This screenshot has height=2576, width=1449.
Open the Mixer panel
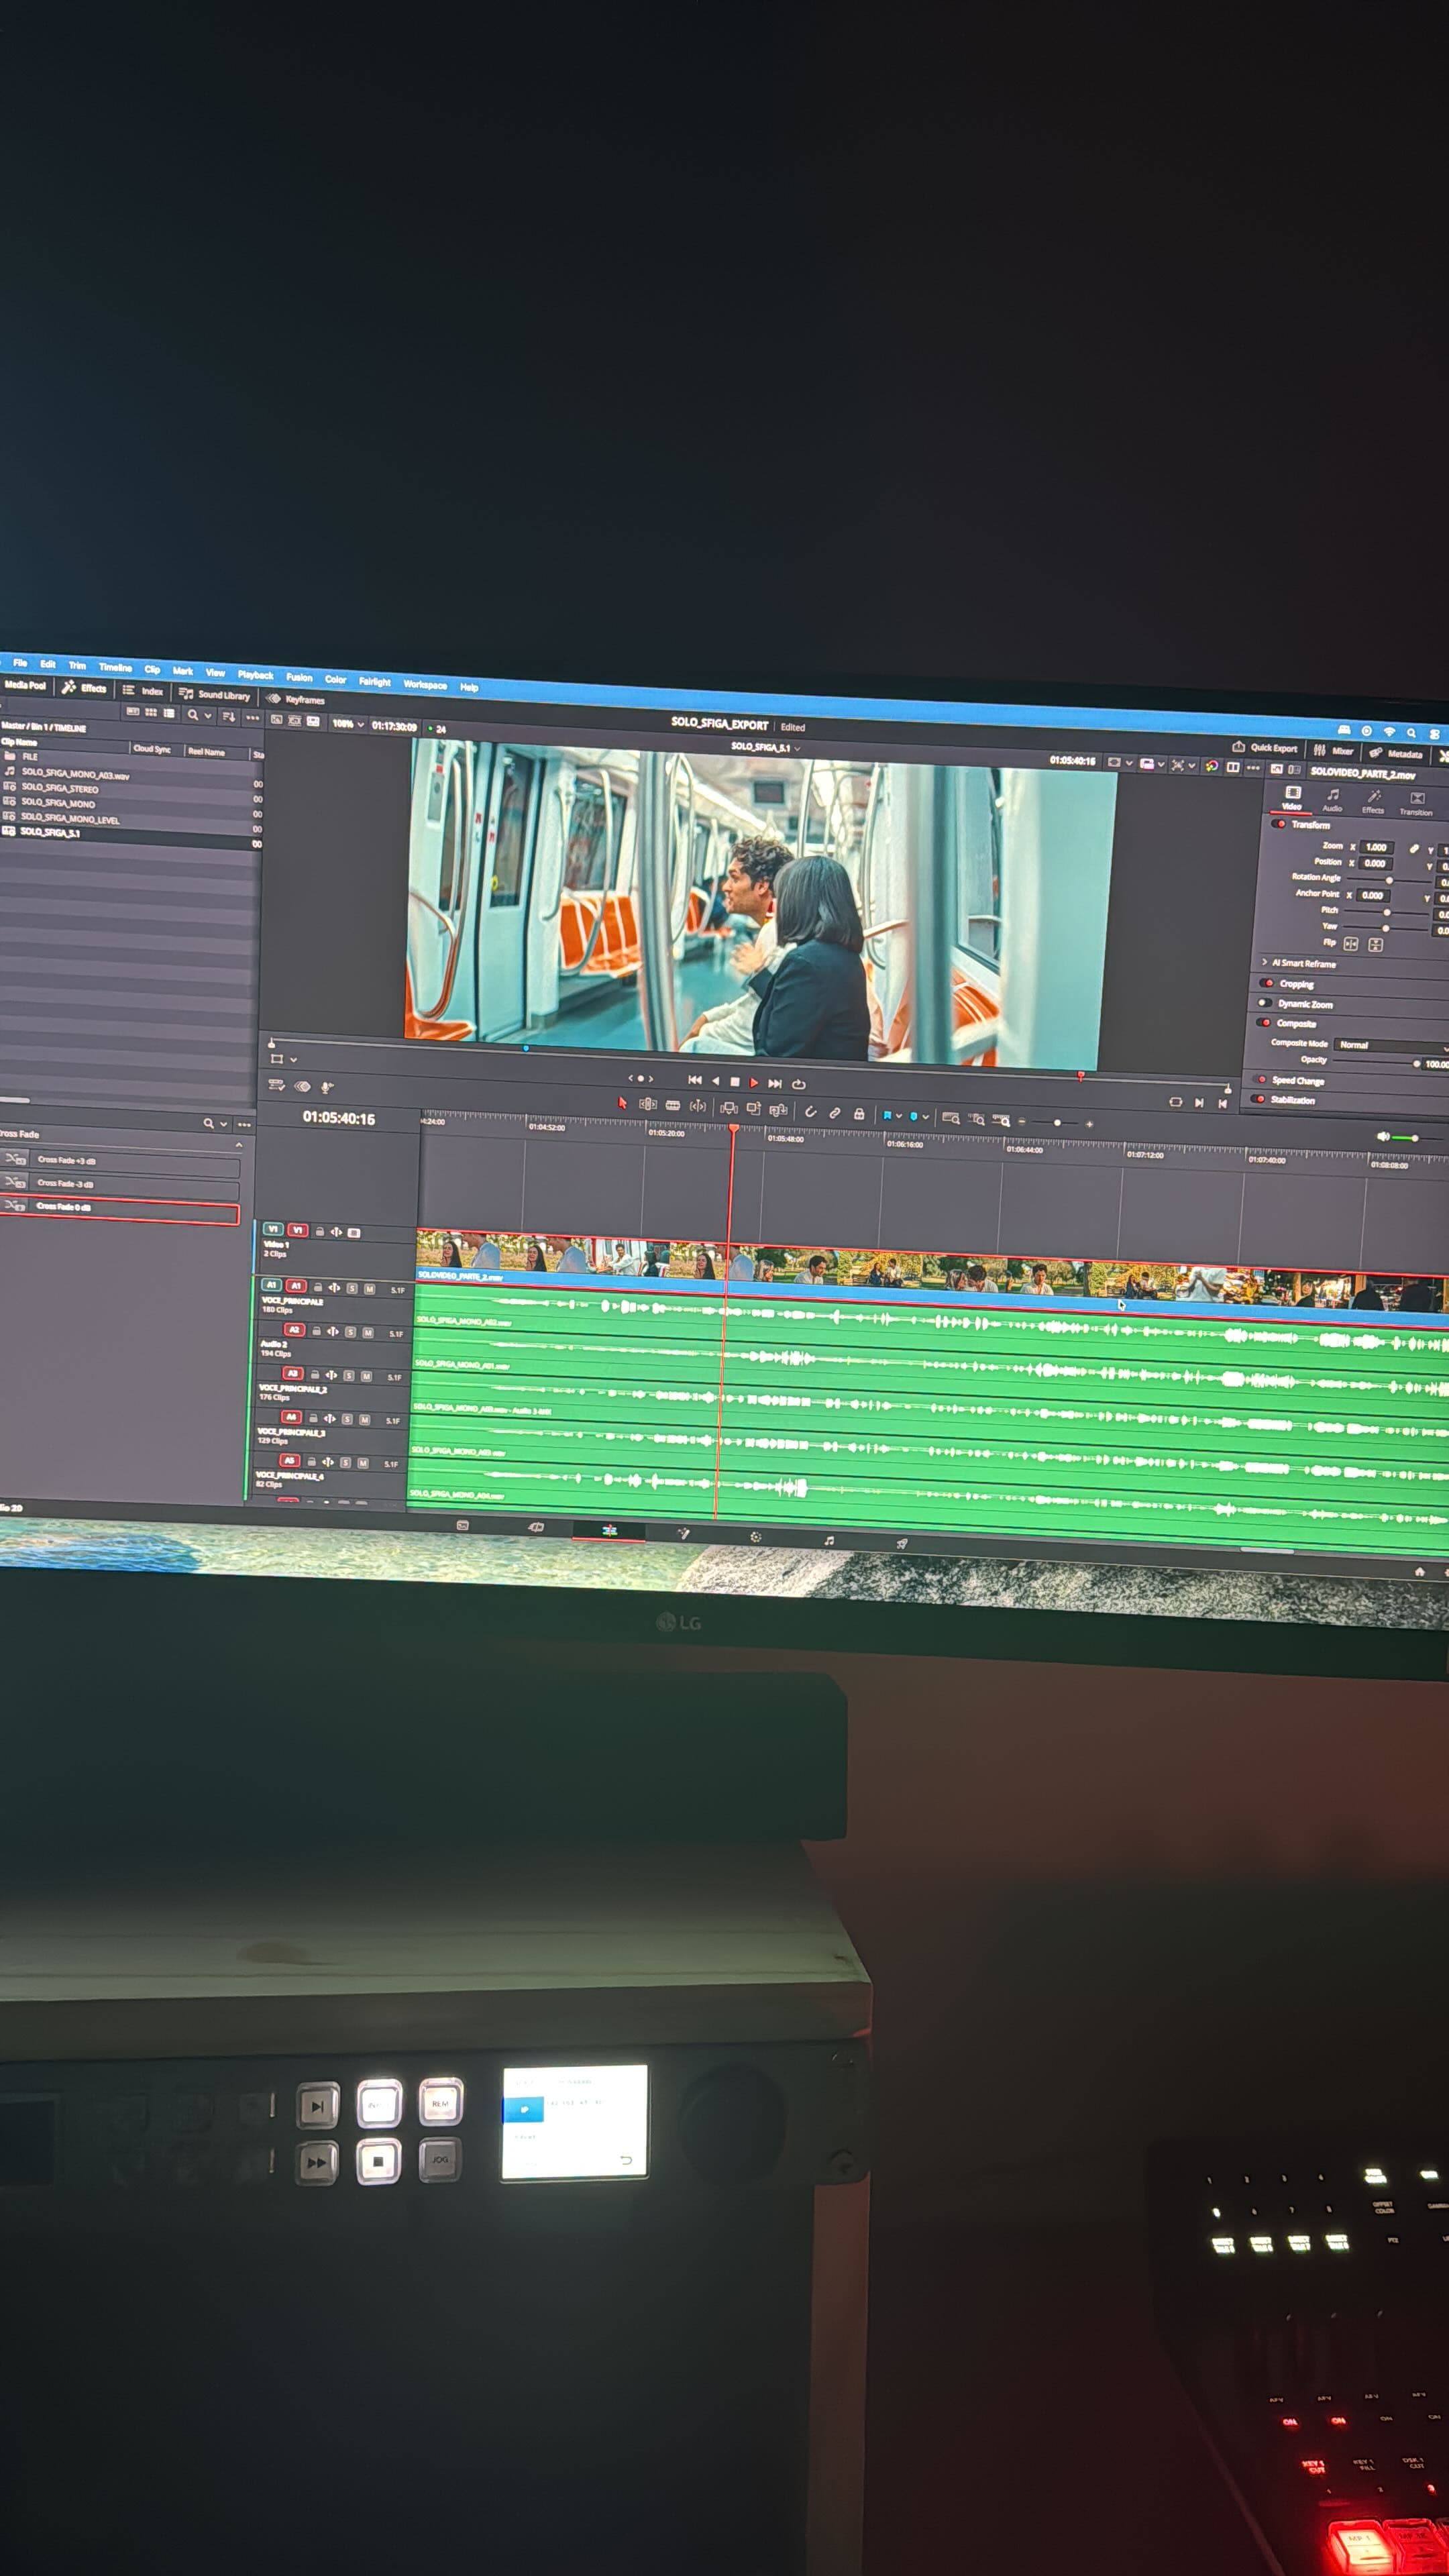1333,750
